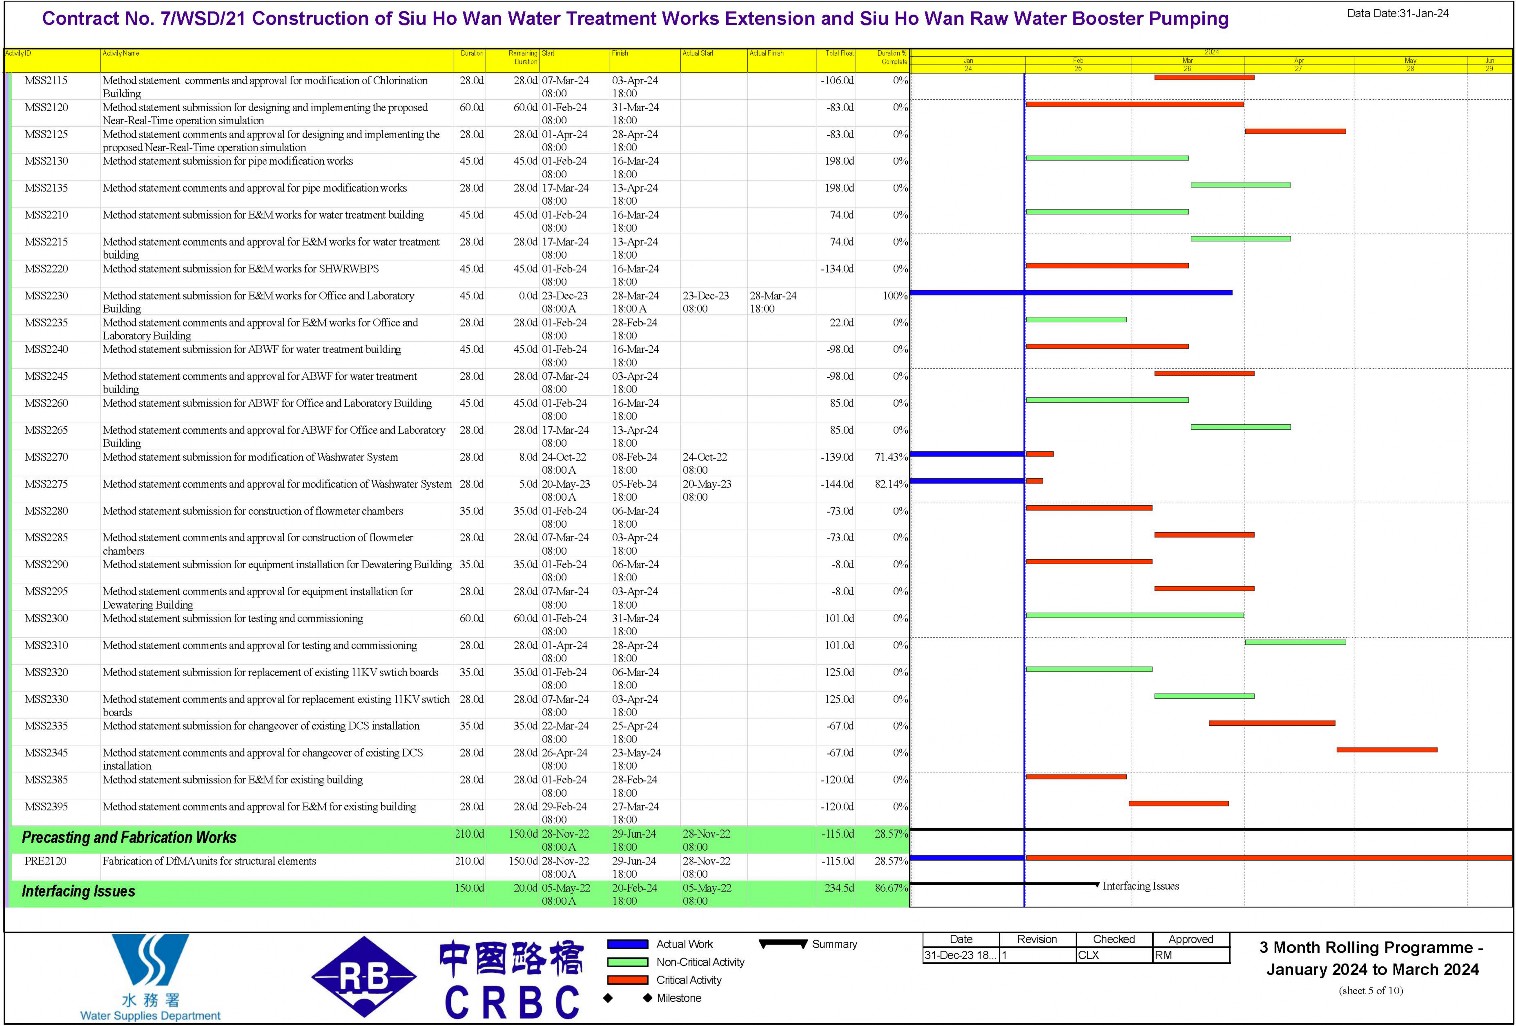Click the red Gantt bar for MSS2395
Screen dimensions: 1516x1026
(x=1179, y=804)
